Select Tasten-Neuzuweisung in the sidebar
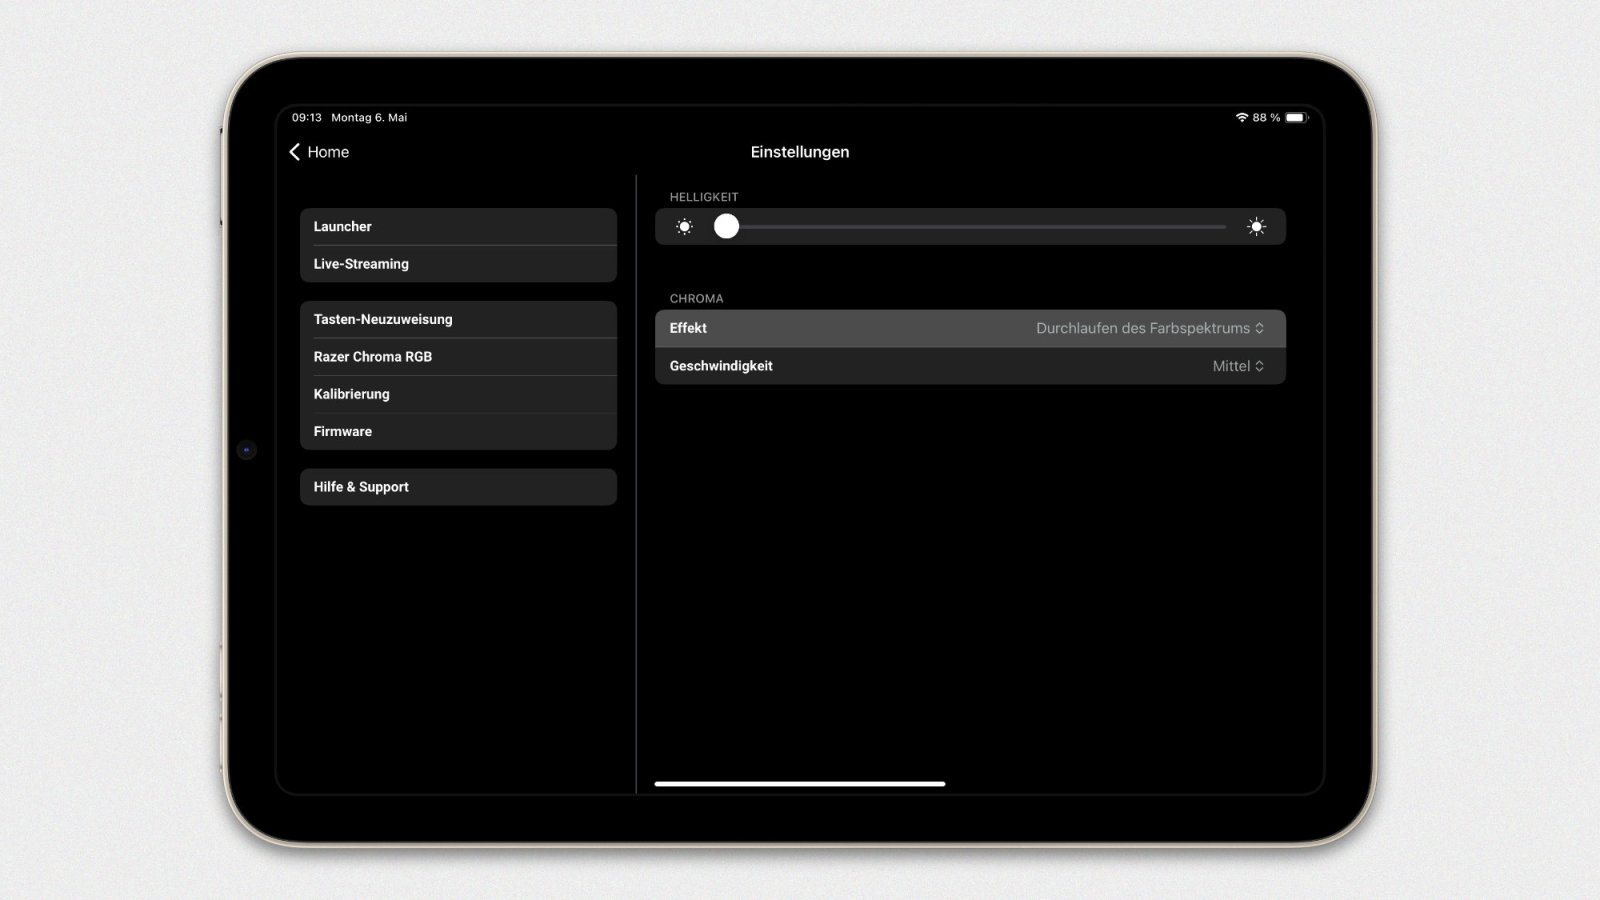This screenshot has width=1600, height=900. [458, 320]
